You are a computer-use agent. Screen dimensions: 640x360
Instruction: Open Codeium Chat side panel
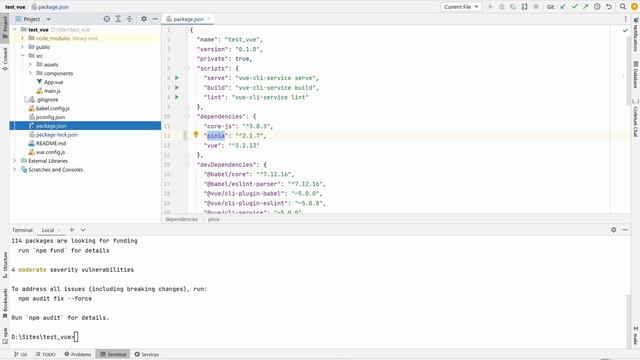click(x=636, y=118)
